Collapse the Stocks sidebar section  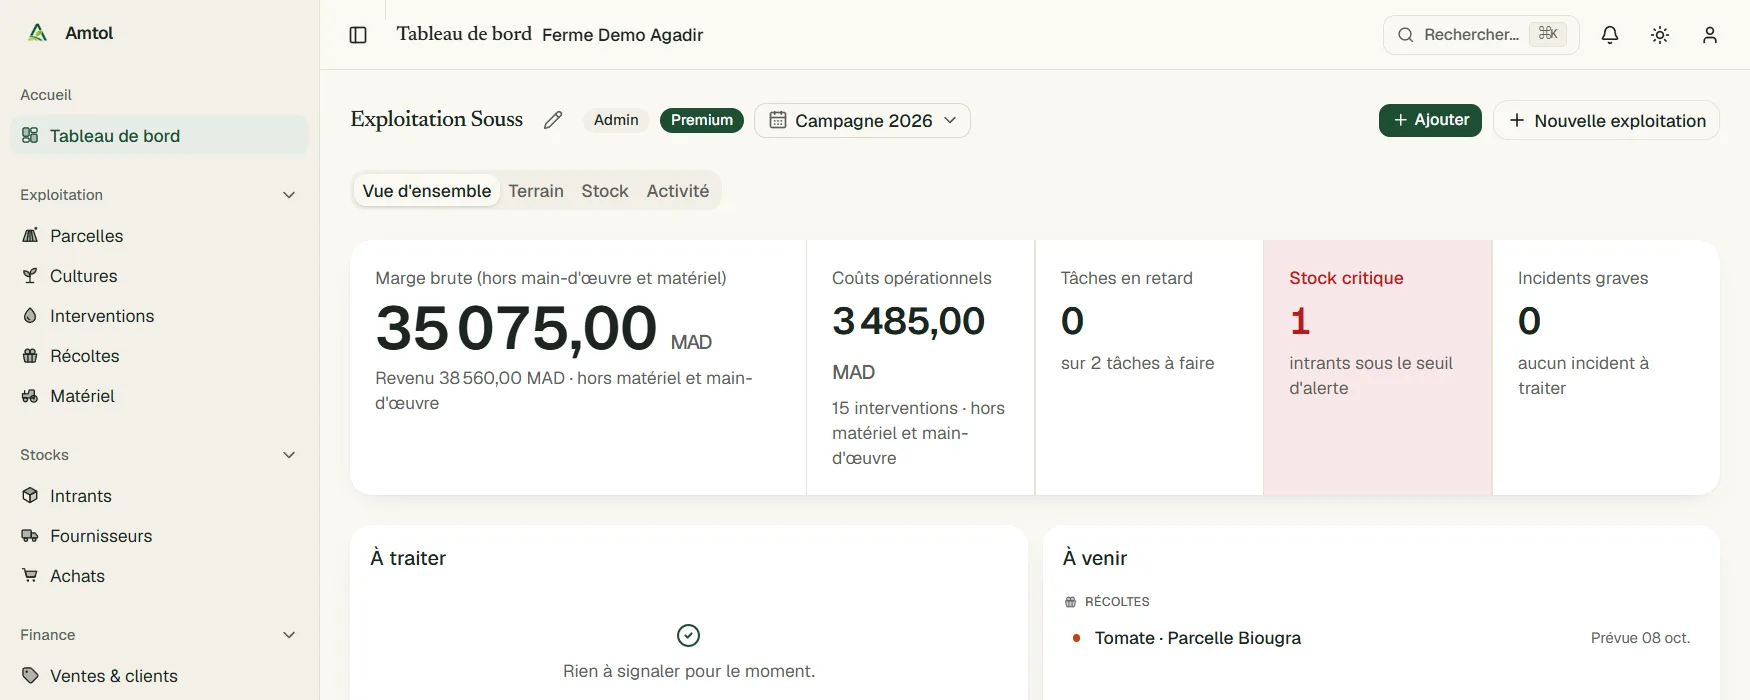coord(289,455)
